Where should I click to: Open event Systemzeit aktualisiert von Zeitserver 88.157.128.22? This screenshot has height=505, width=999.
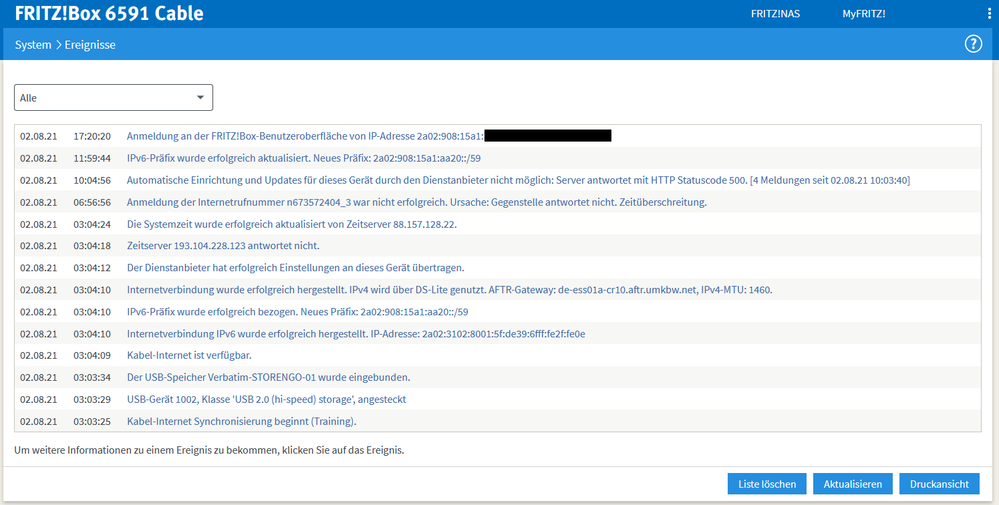pos(292,224)
